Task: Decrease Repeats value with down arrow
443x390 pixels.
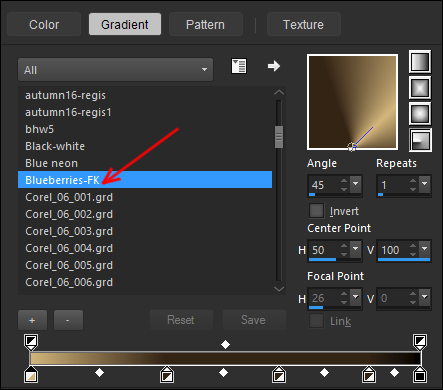Action: 413,189
